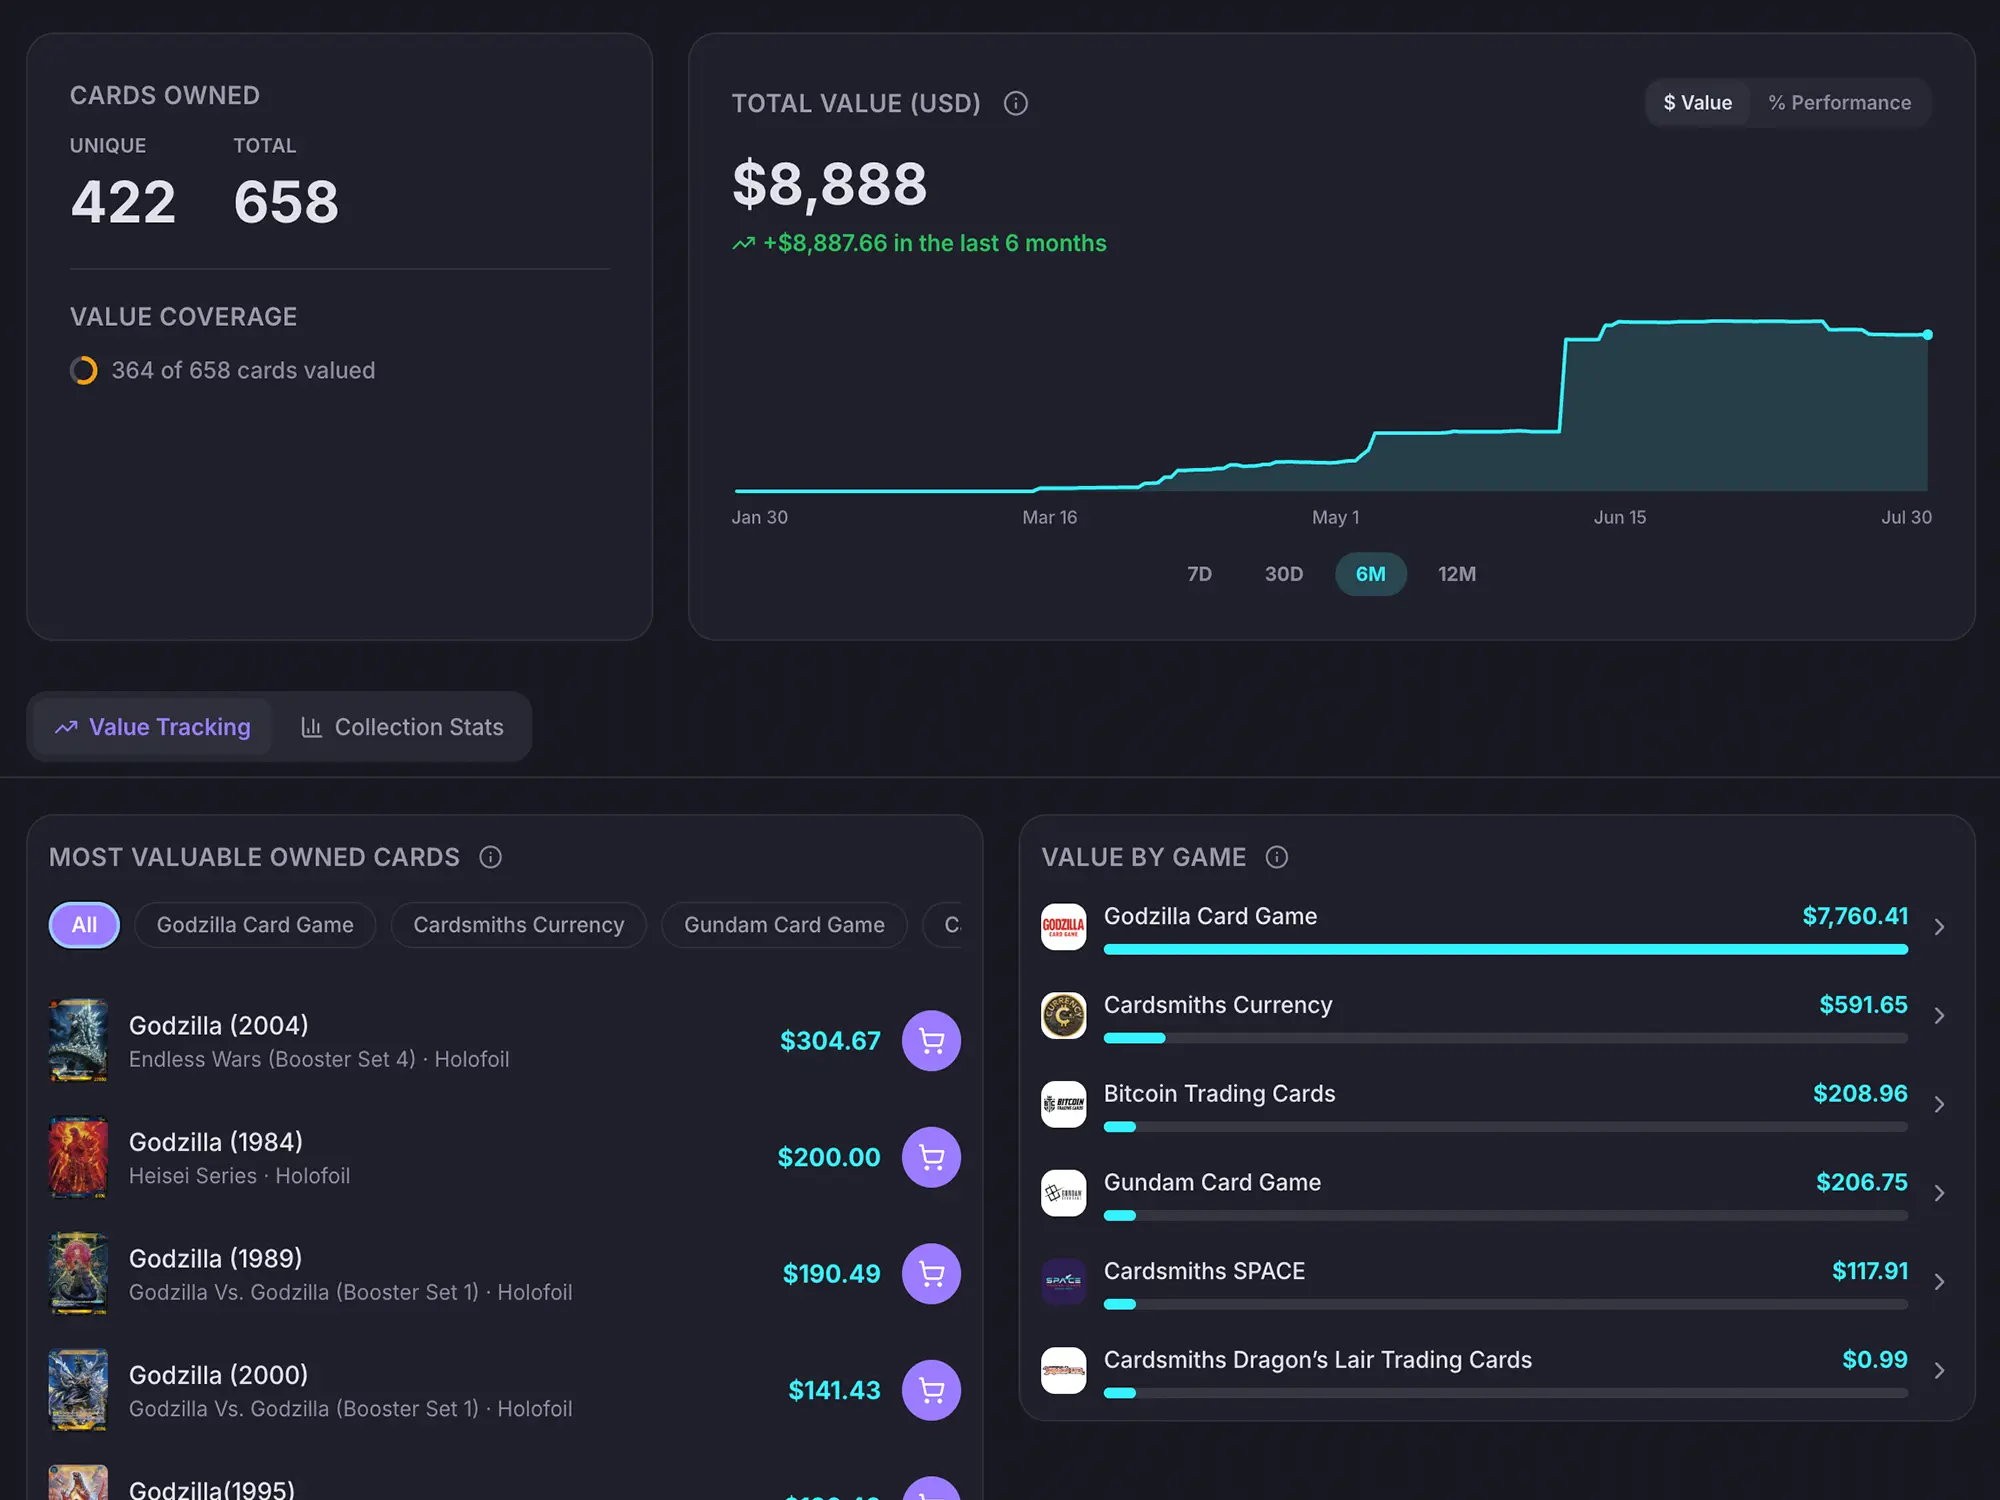The image size is (2000, 1500).
Task: Click '364 of 658 cards valued' text
Action: coord(243,371)
